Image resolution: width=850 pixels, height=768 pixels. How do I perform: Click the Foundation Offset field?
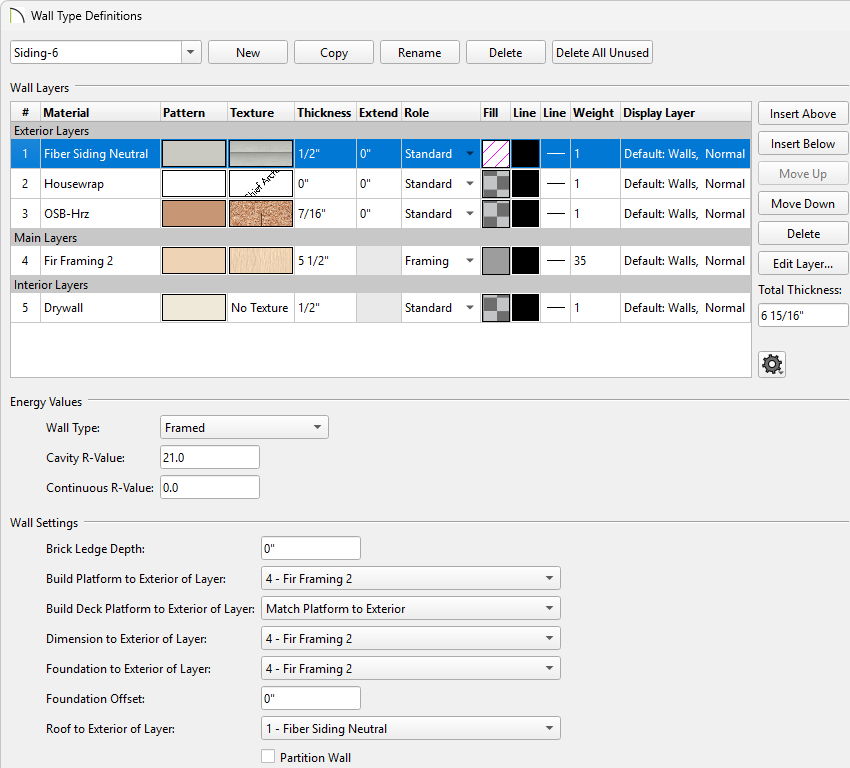click(311, 699)
